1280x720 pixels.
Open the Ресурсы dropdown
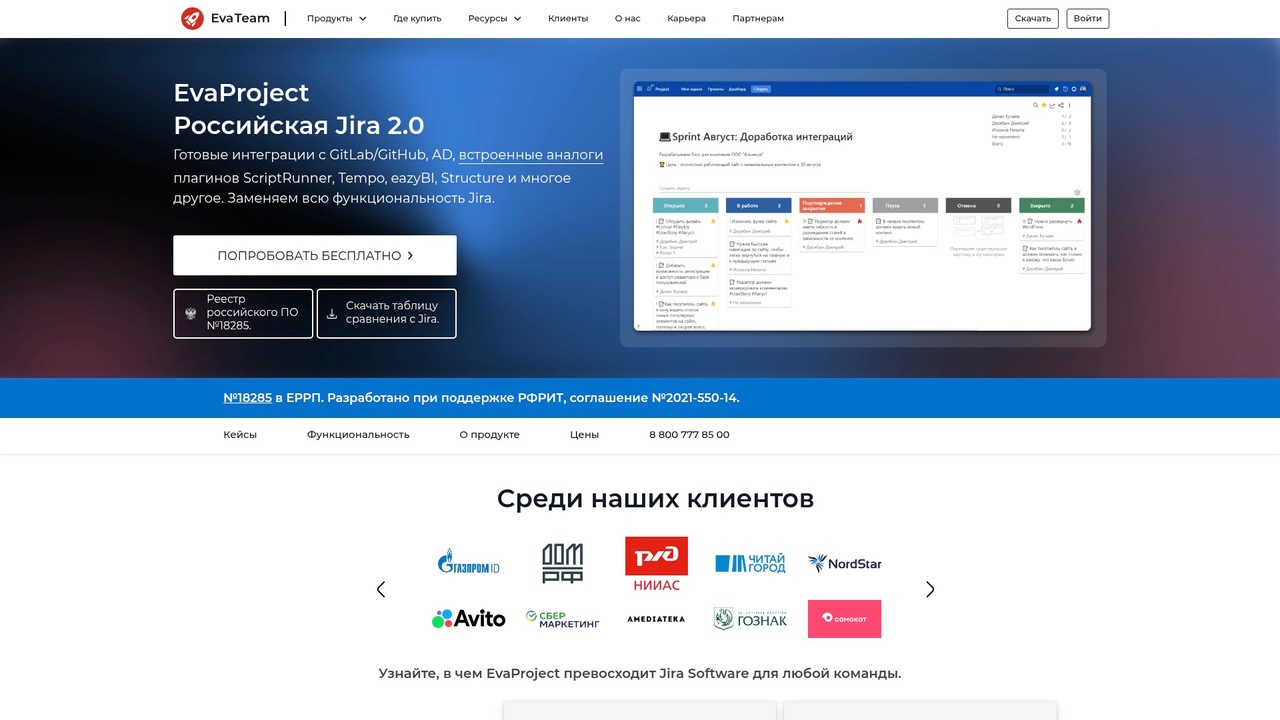click(x=494, y=18)
